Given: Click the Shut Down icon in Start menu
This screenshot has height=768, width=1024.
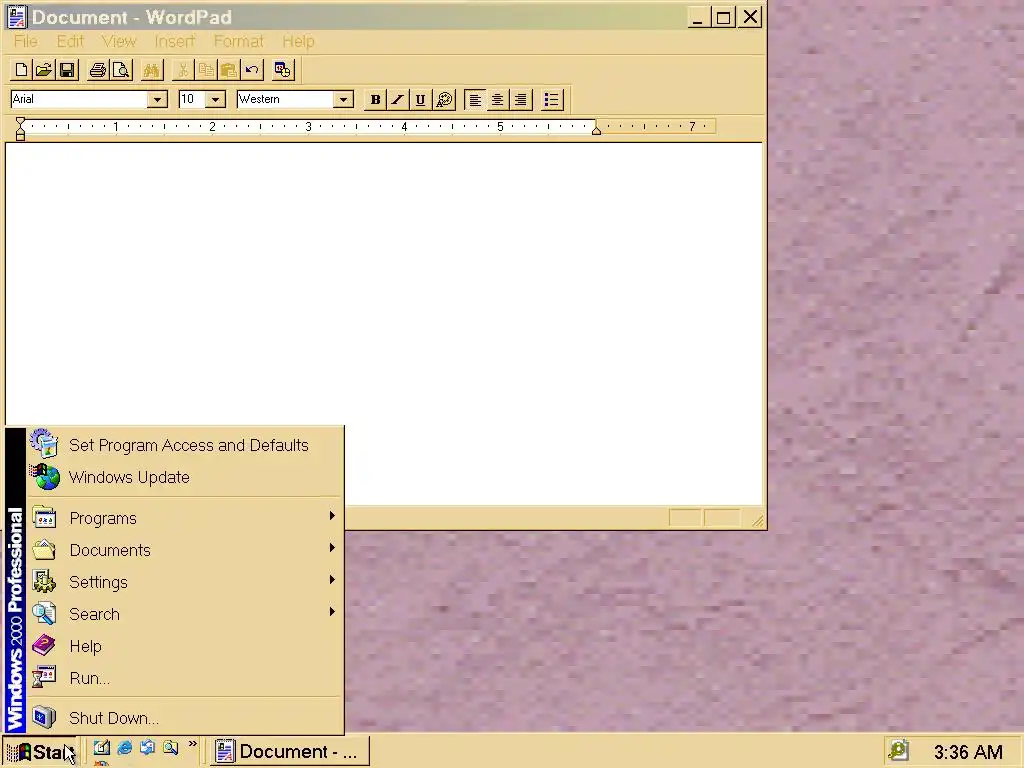Looking at the screenshot, I should tap(44, 717).
